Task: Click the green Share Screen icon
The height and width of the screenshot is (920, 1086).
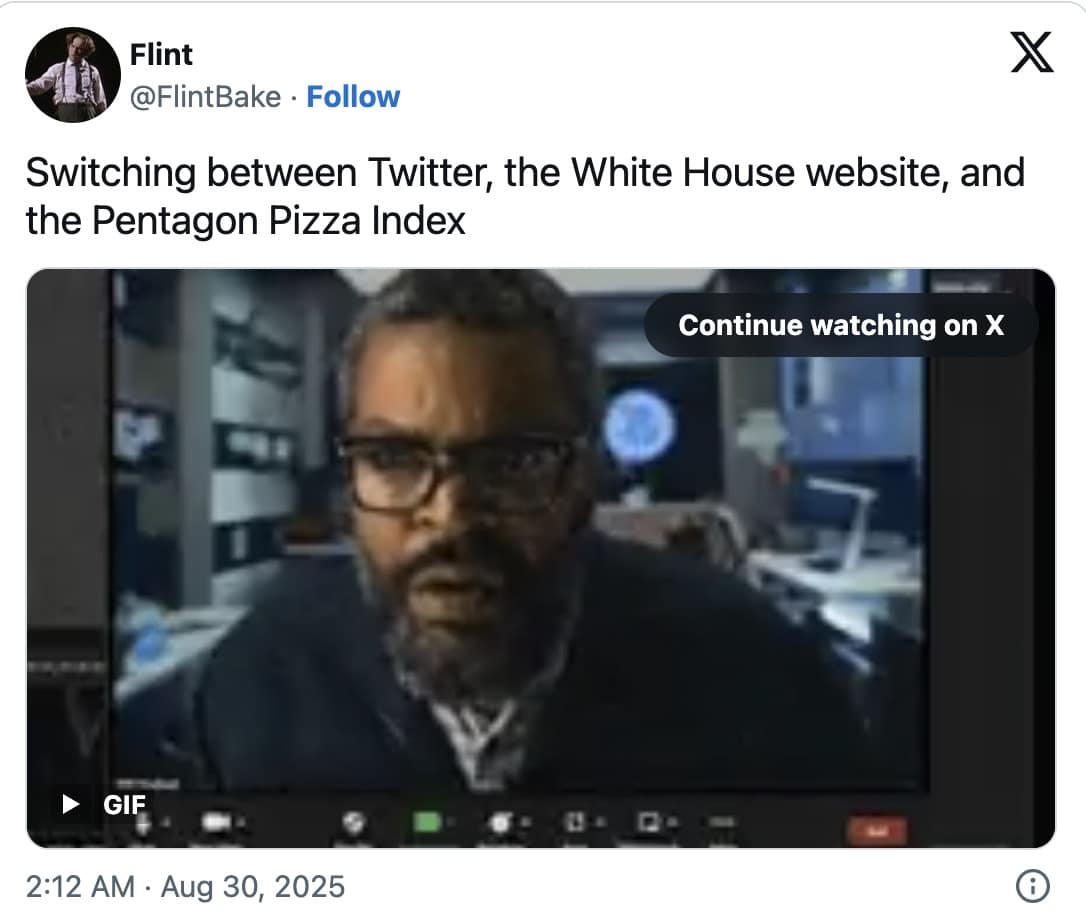Action: [425, 823]
